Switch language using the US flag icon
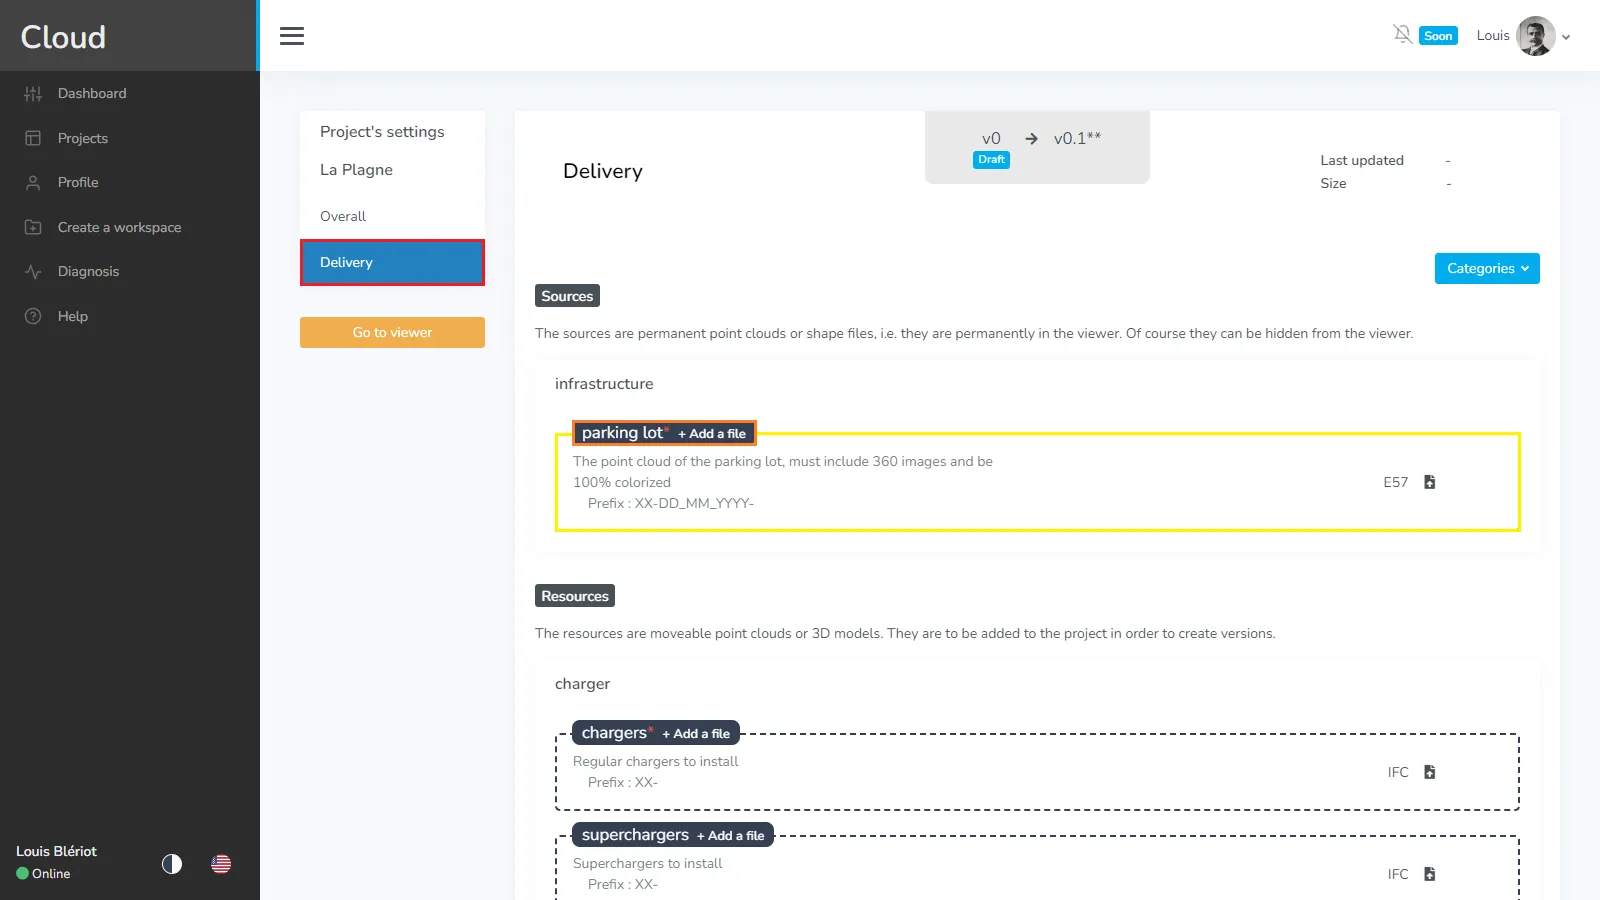This screenshot has height=900, width=1600. (221, 864)
